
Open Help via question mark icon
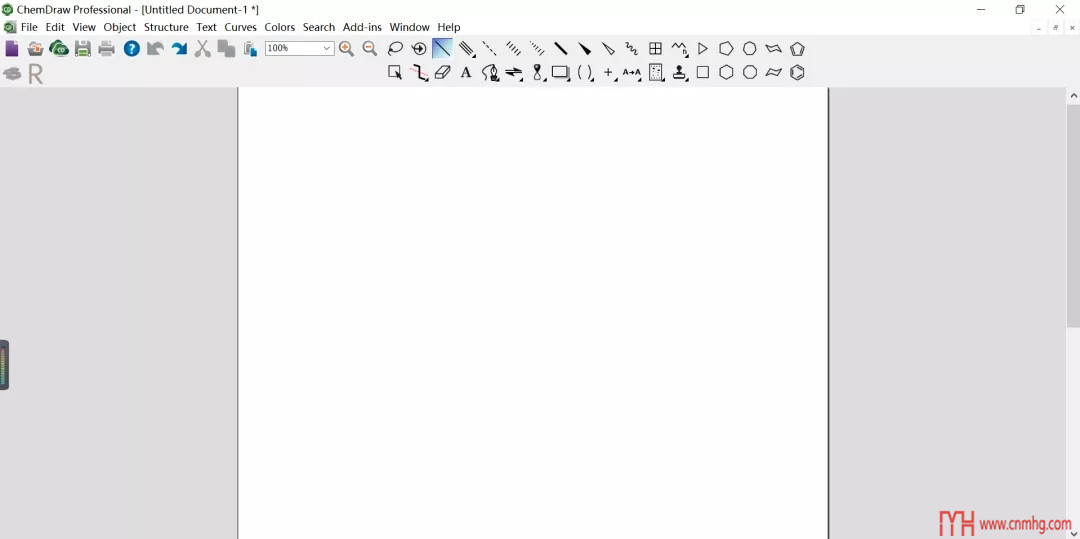[132, 48]
